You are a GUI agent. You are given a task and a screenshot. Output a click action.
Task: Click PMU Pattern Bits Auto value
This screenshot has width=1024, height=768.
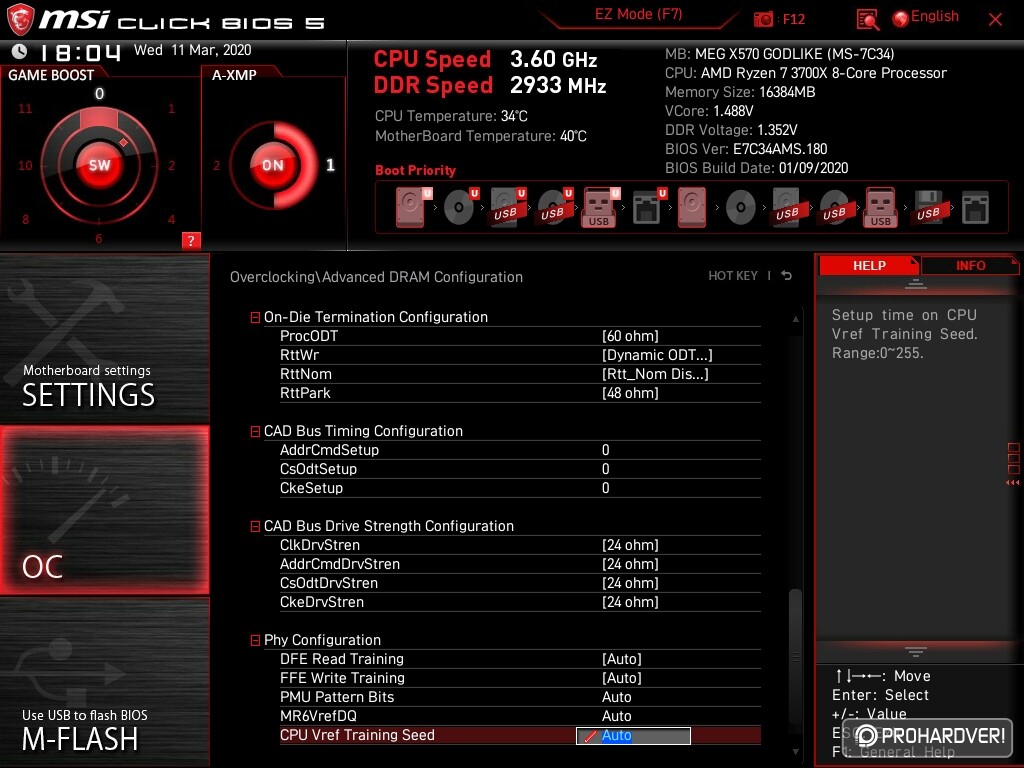coord(616,697)
